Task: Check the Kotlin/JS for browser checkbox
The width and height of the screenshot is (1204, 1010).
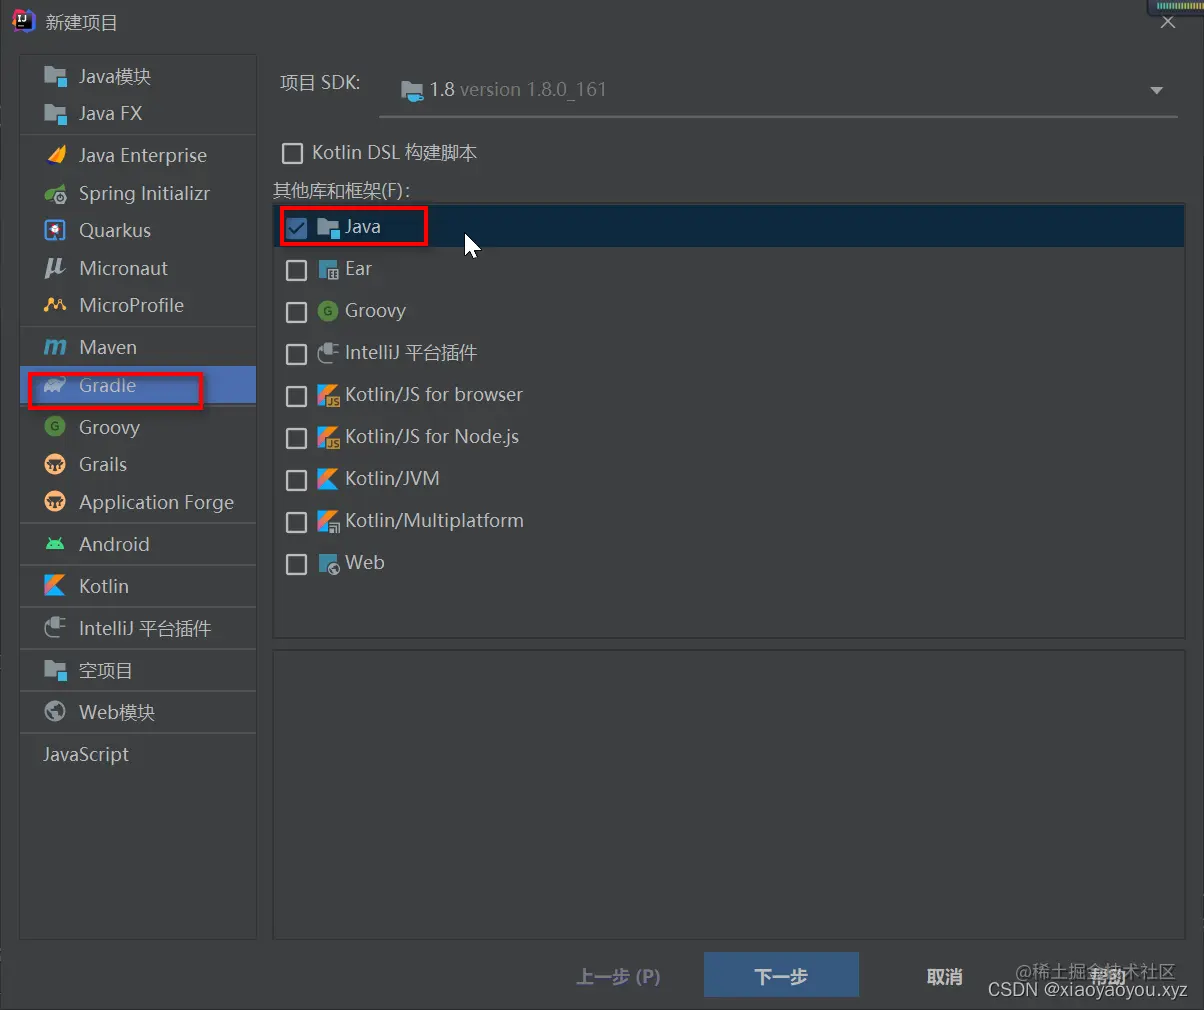Action: click(x=296, y=396)
